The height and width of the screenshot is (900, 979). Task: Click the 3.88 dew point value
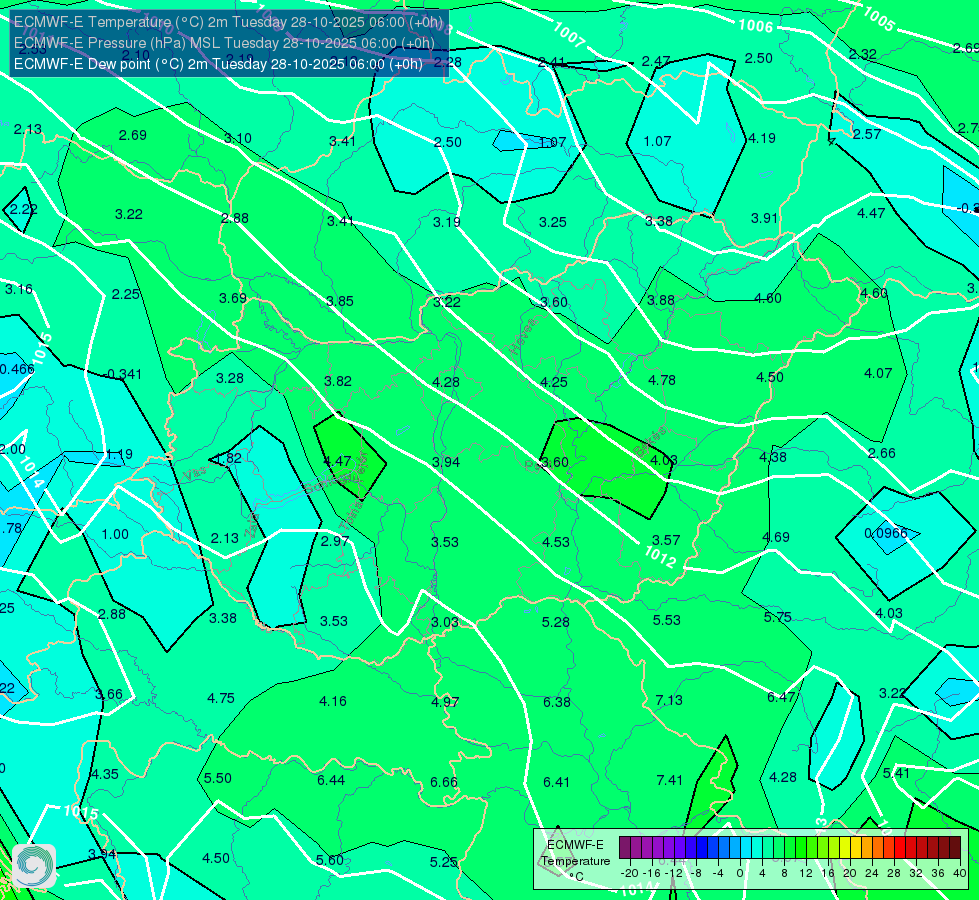[661, 300]
